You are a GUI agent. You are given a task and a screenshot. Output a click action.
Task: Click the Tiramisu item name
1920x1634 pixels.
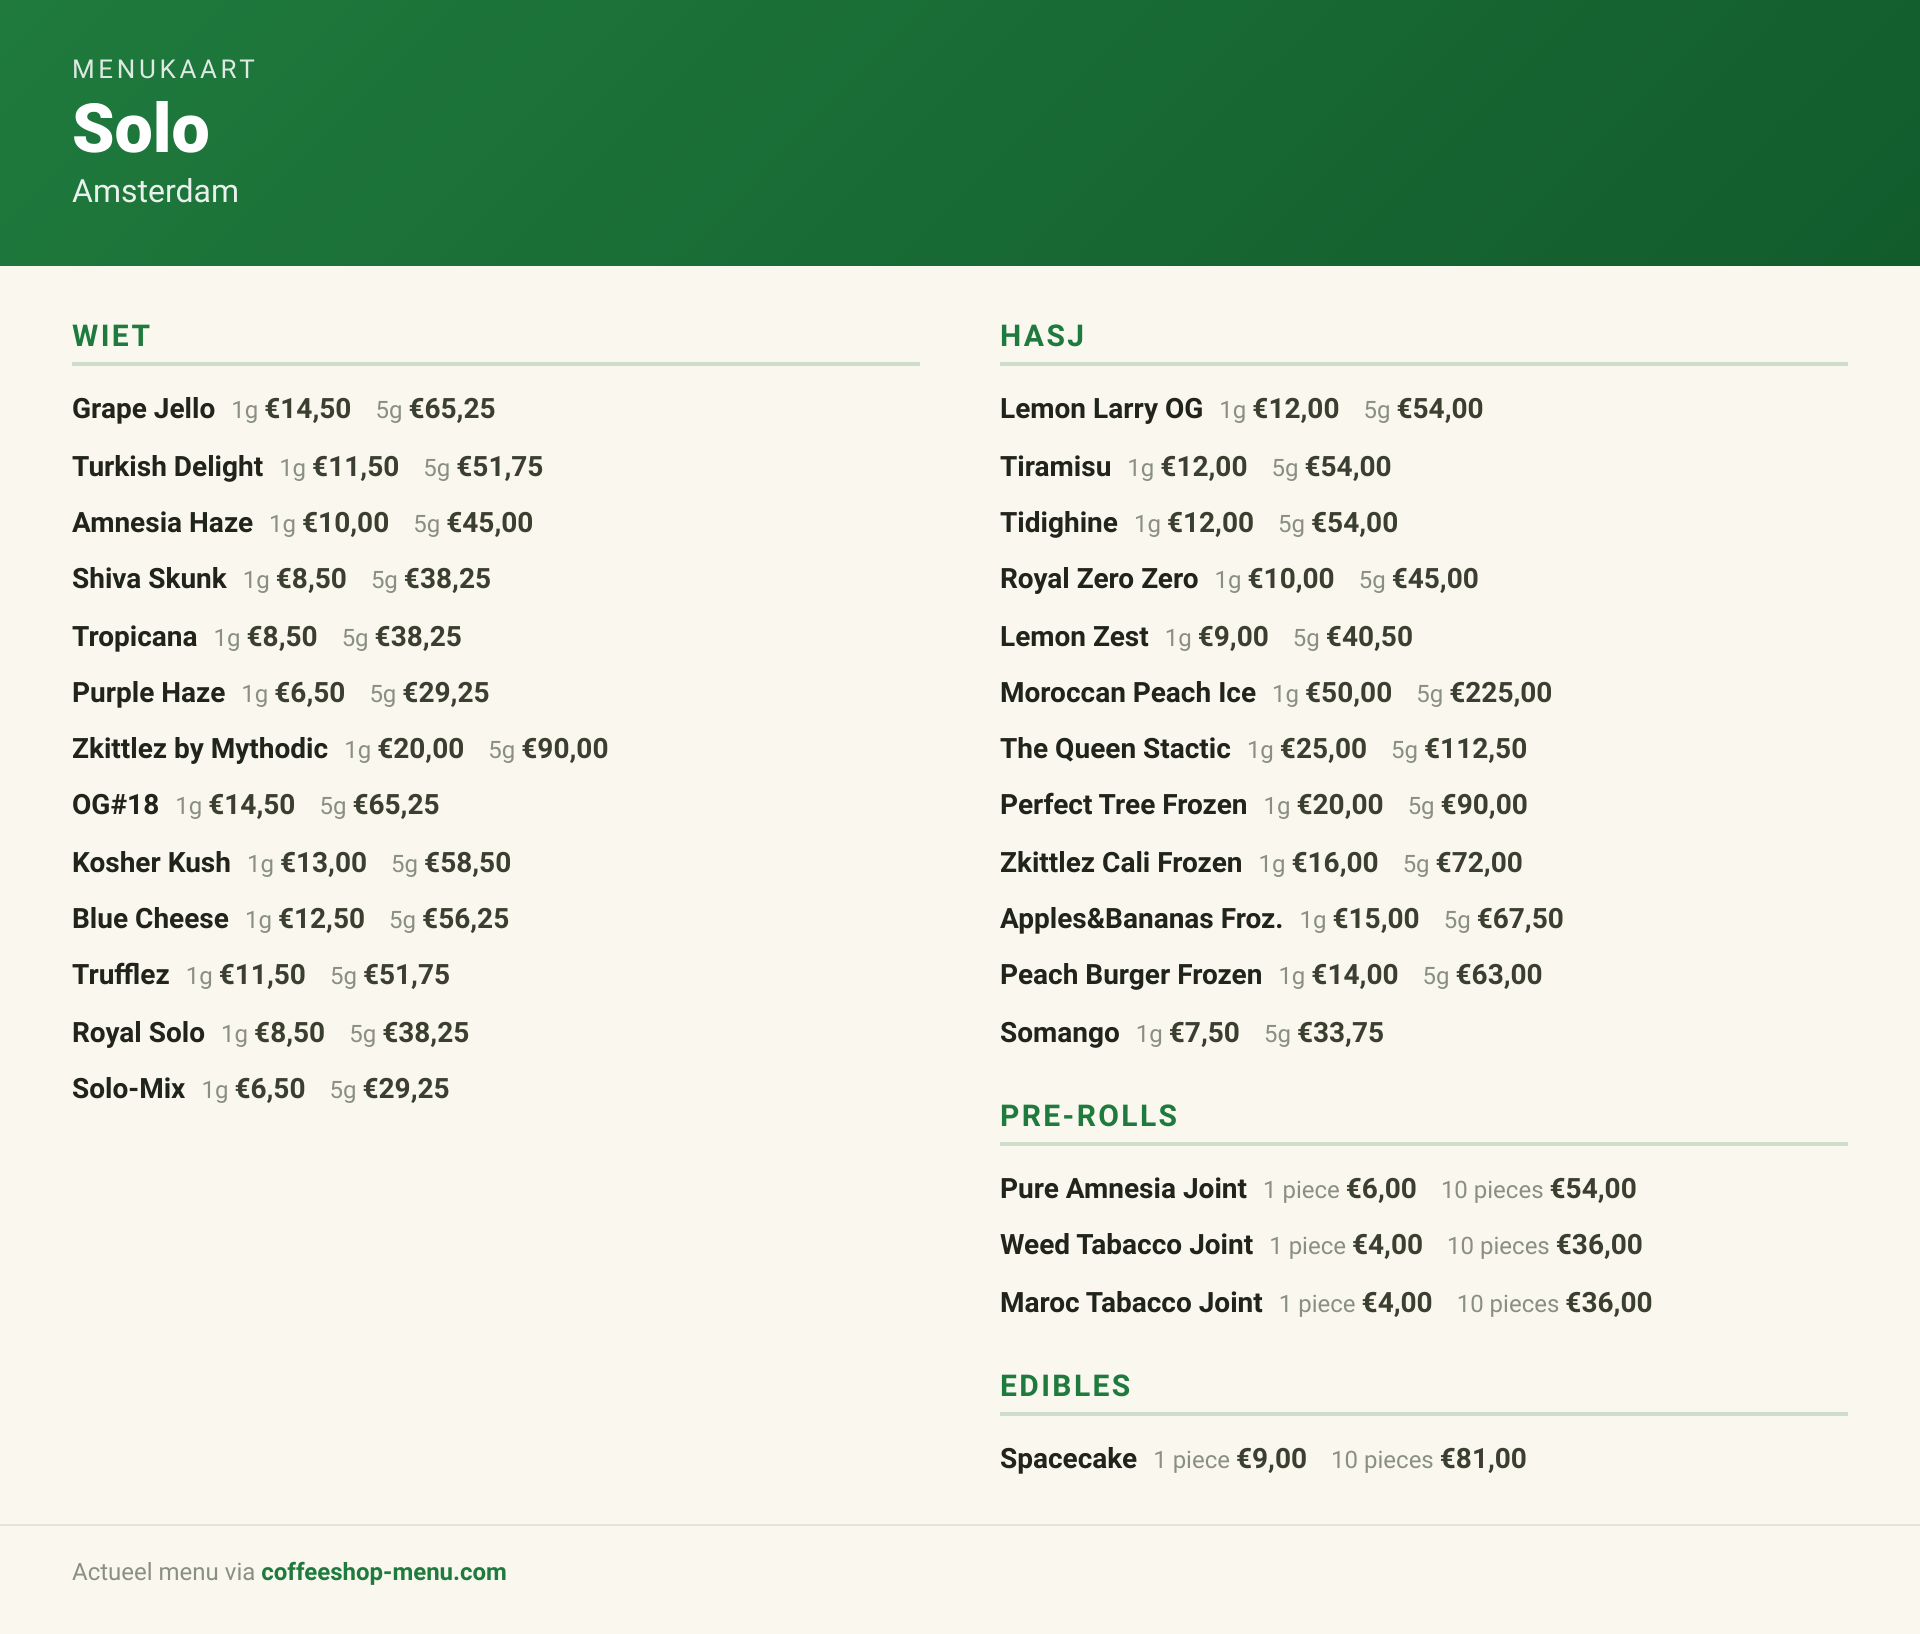1055,467
